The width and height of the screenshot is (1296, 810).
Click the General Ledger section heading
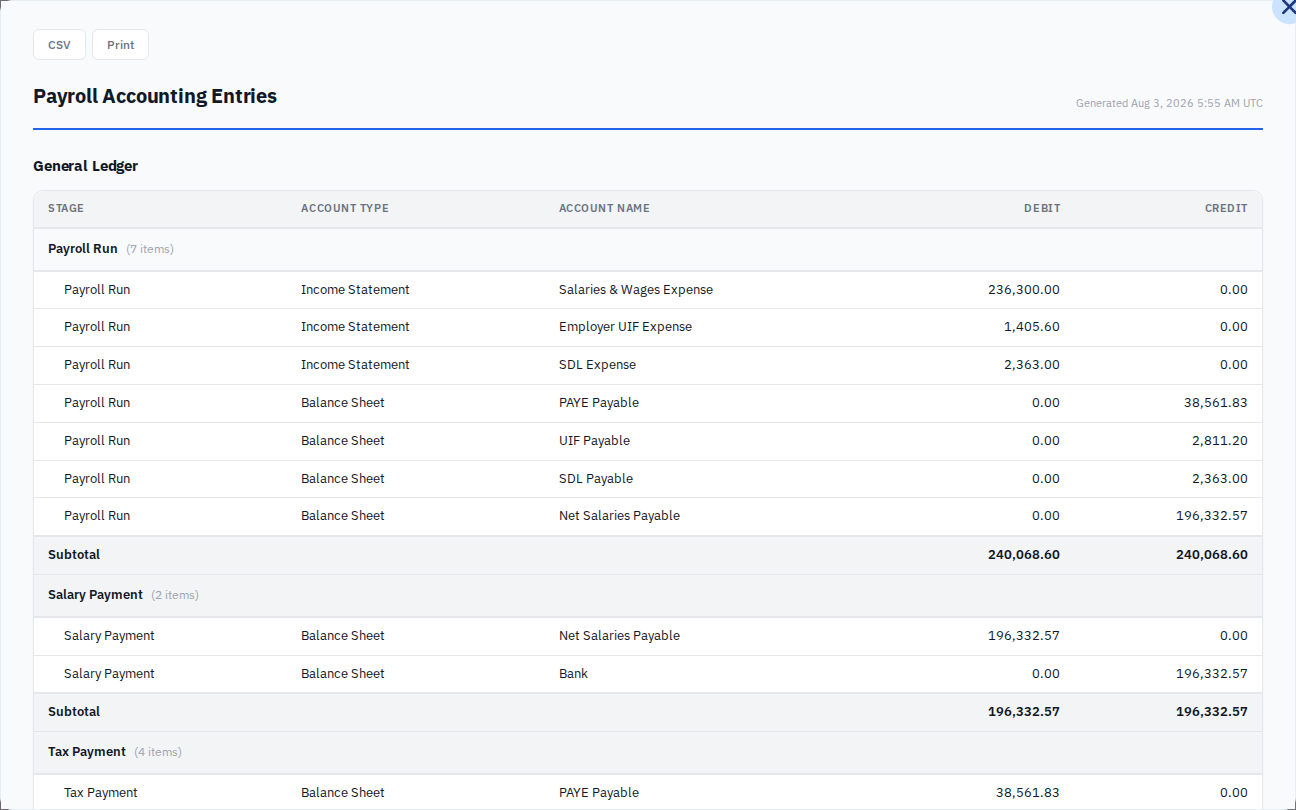click(86, 166)
